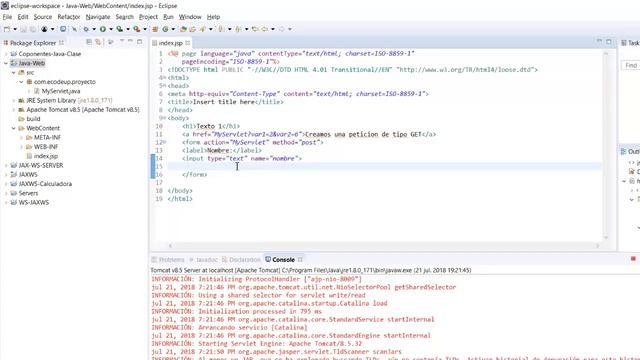
Task: Open the File menu
Action: [7, 17]
